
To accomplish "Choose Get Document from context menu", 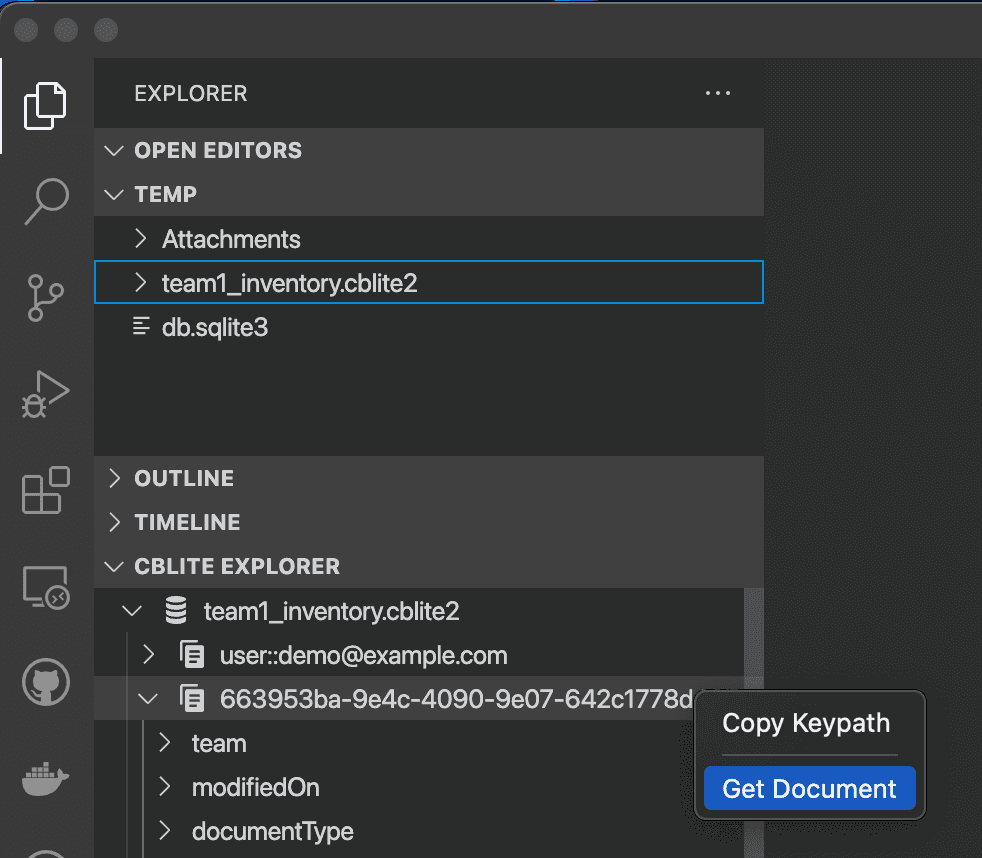I will [x=810, y=788].
